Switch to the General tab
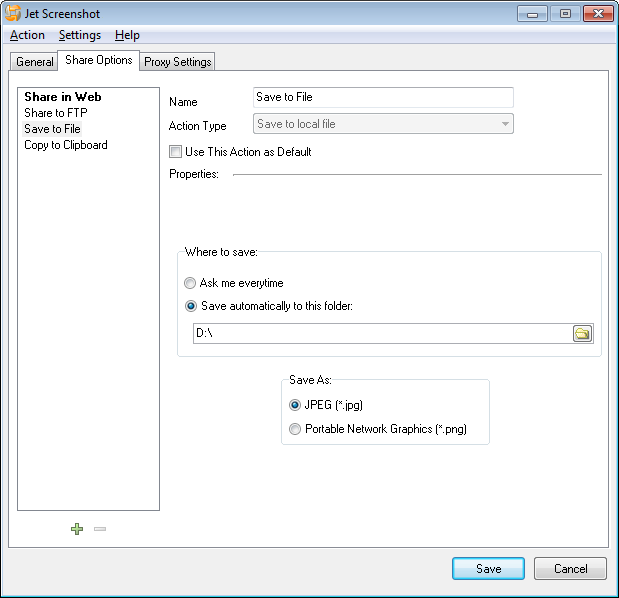This screenshot has height=598, width=619. [34, 62]
